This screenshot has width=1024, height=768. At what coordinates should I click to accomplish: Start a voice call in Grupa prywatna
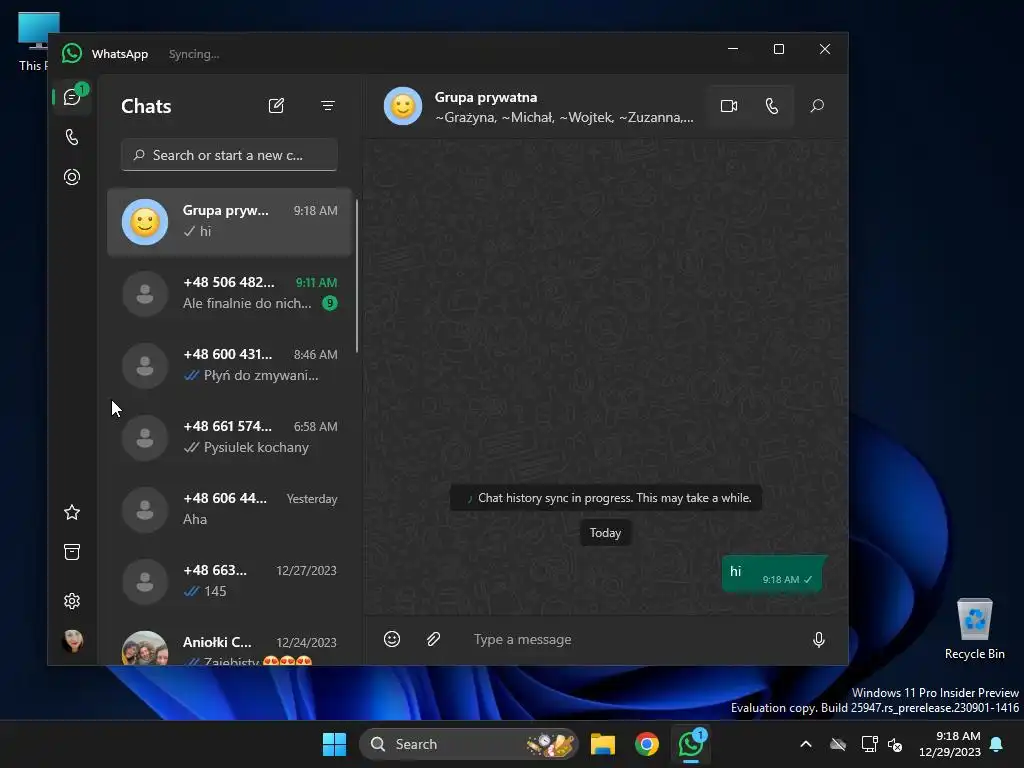[x=772, y=106]
